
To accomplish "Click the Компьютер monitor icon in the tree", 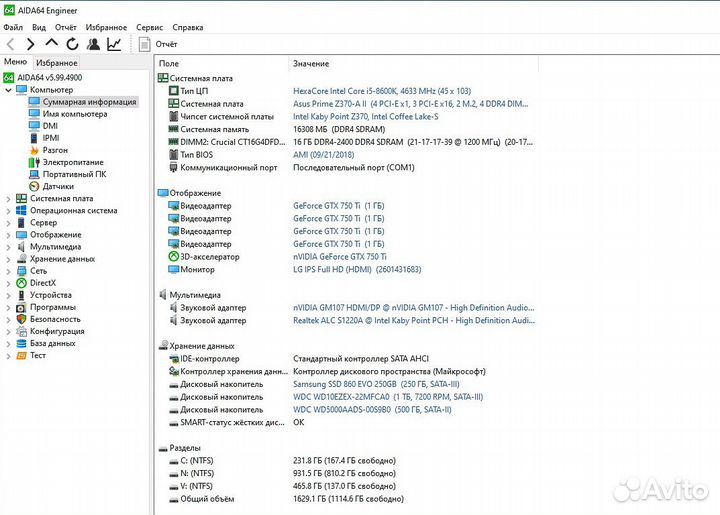I will coord(21,90).
